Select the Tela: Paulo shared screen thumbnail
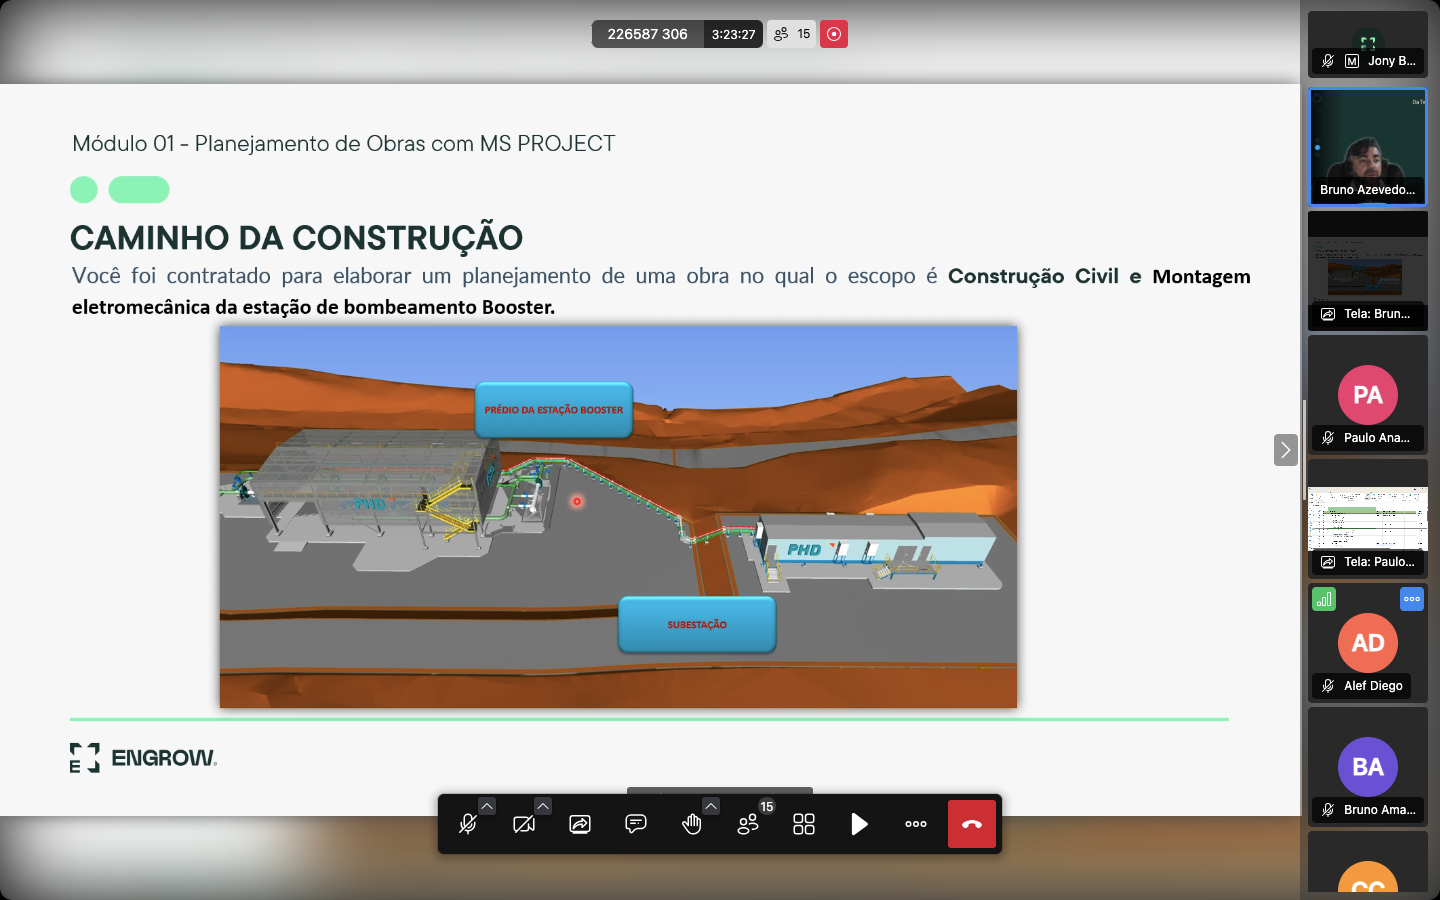The image size is (1440, 900). [1368, 519]
